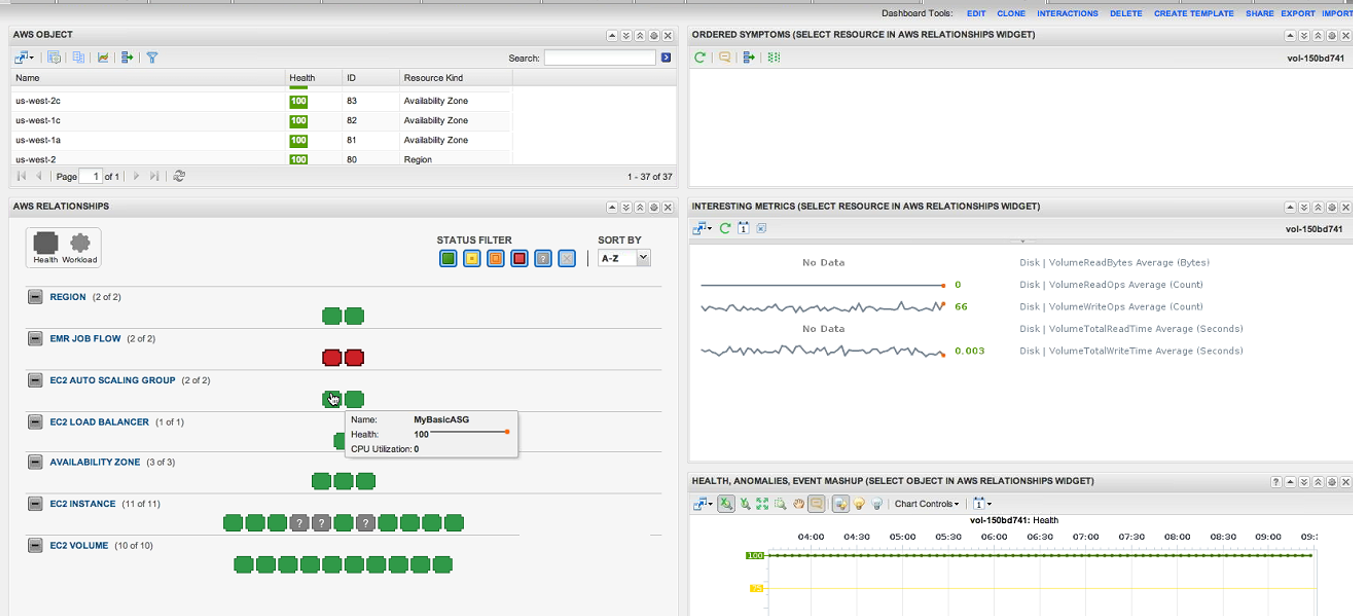Sort by the Resource Kind column header
This screenshot has width=1353, height=616.
pyautogui.click(x=433, y=78)
